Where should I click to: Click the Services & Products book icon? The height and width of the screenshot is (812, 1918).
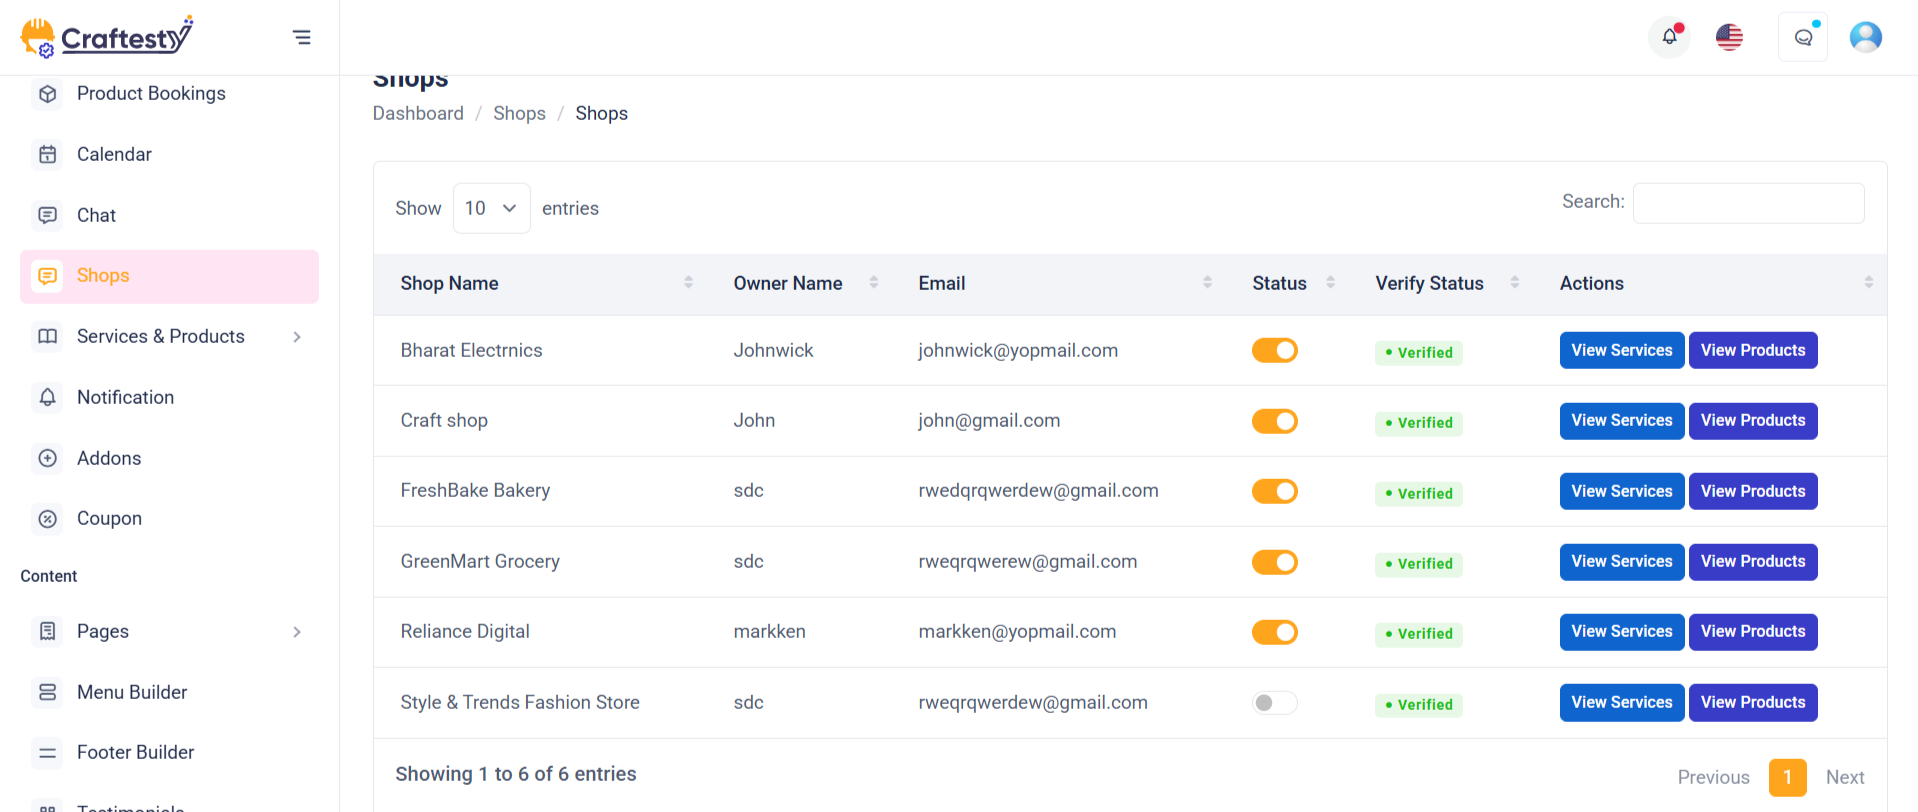47,336
